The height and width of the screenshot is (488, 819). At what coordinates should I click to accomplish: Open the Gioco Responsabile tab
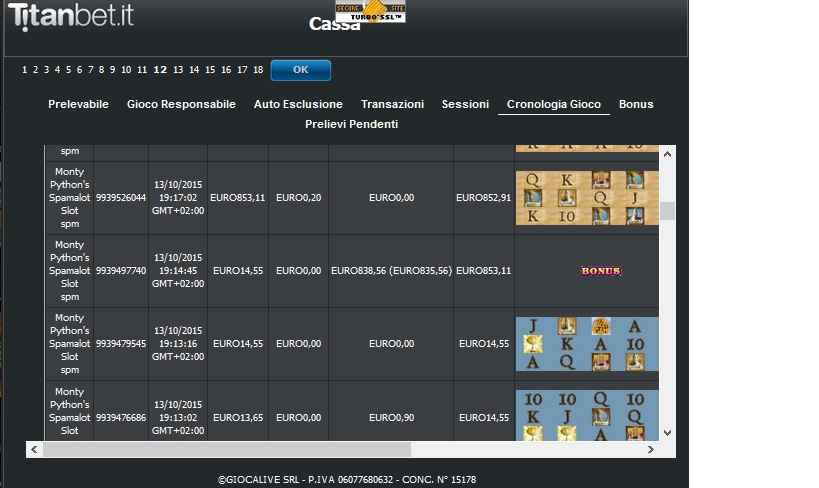[181, 104]
